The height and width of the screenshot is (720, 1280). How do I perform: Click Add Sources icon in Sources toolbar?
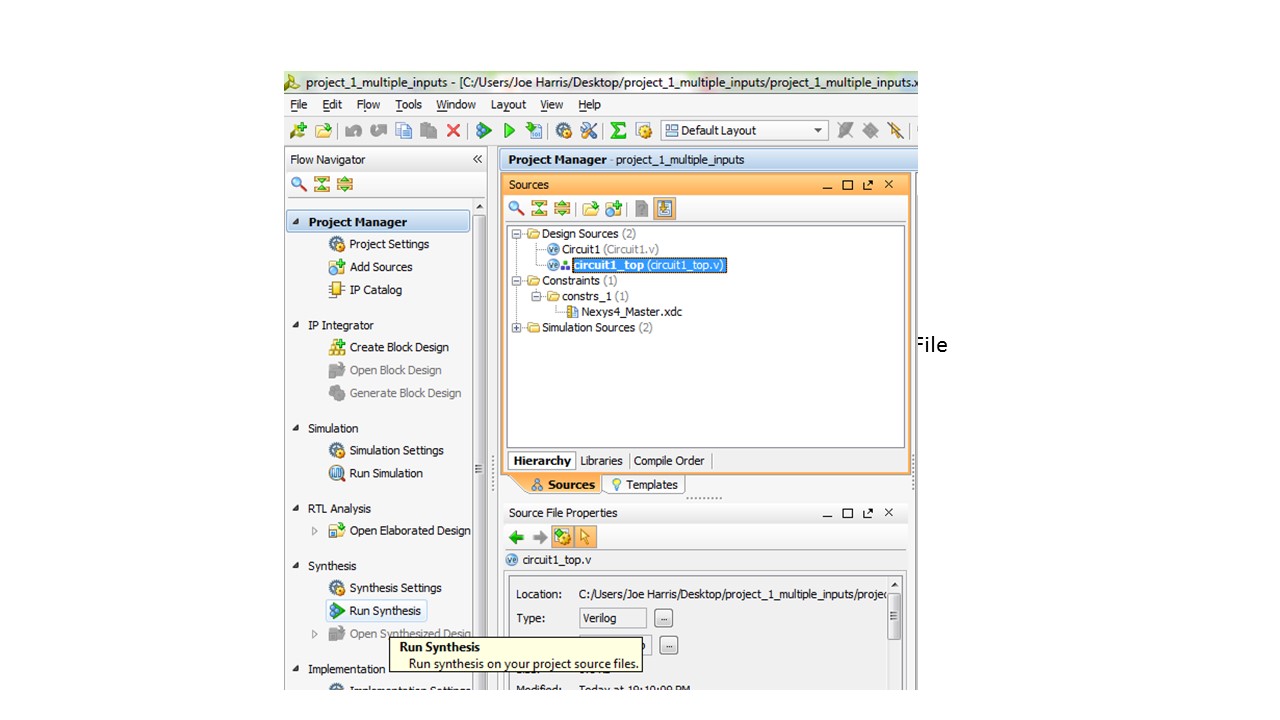click(x=614, y=208)
